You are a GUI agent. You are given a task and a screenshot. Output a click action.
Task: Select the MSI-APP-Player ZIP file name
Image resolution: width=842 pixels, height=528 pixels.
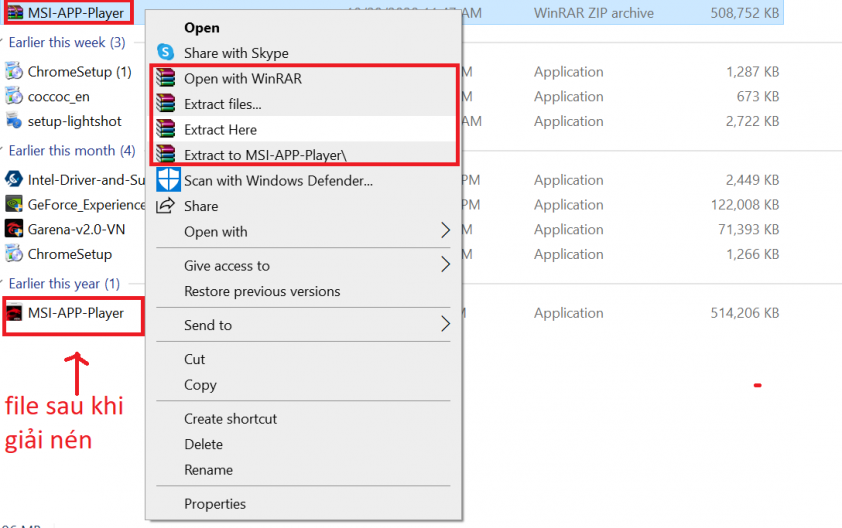point(76,13)
